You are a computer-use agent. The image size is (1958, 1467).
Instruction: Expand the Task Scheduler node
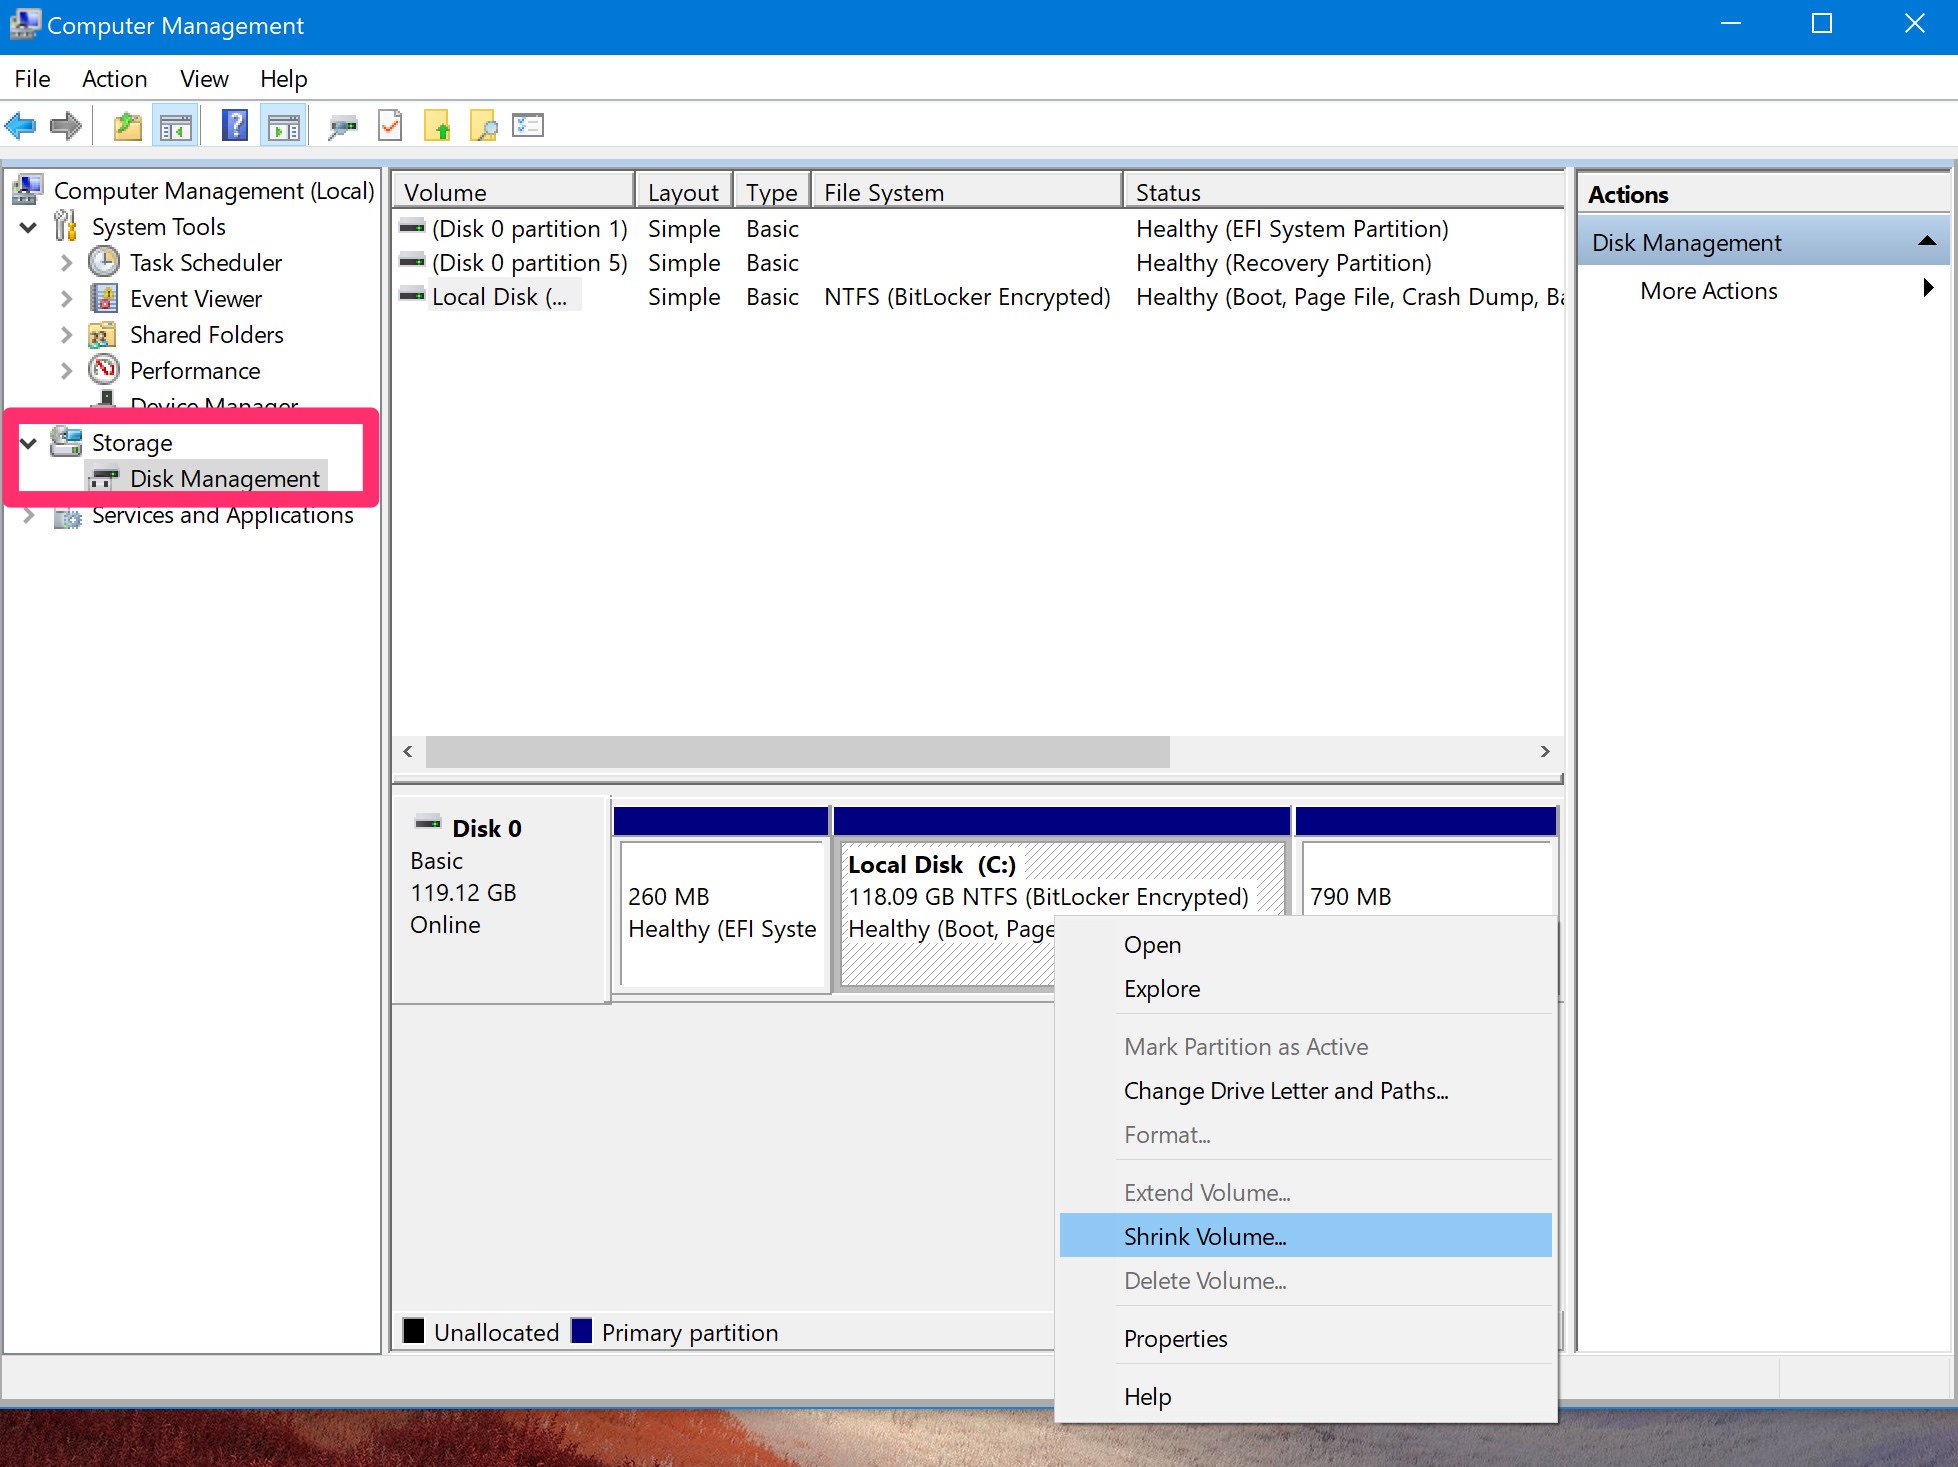coord(66,263)
